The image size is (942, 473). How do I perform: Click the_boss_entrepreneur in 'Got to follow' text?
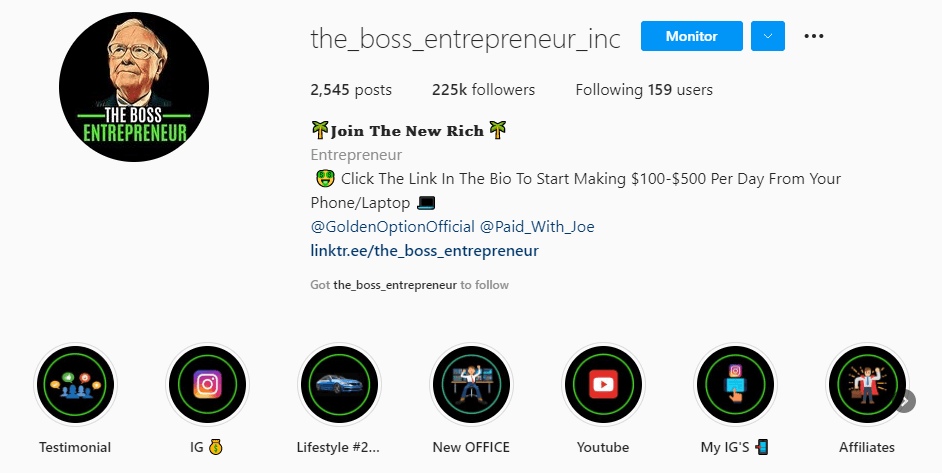pos(395,285)
